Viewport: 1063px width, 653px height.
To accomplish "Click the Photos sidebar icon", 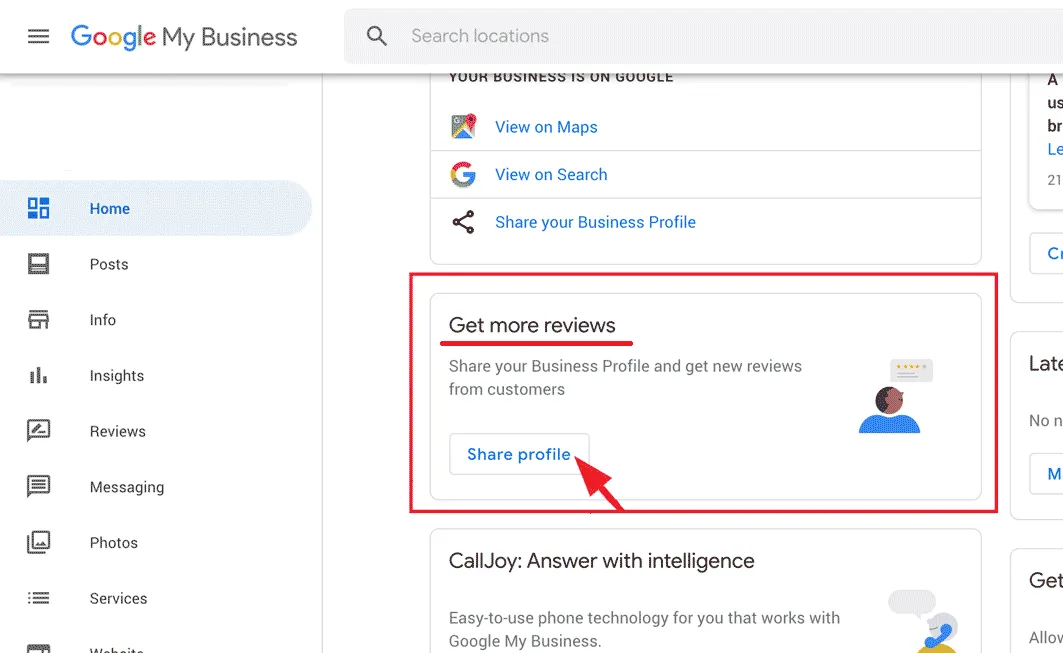I will (38, 542).
